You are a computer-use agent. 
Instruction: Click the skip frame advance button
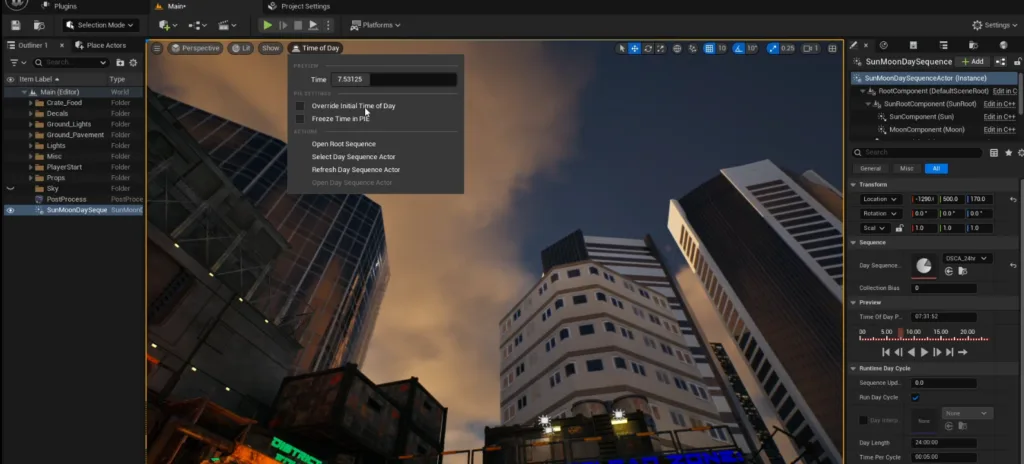click(x=283, y=25)
